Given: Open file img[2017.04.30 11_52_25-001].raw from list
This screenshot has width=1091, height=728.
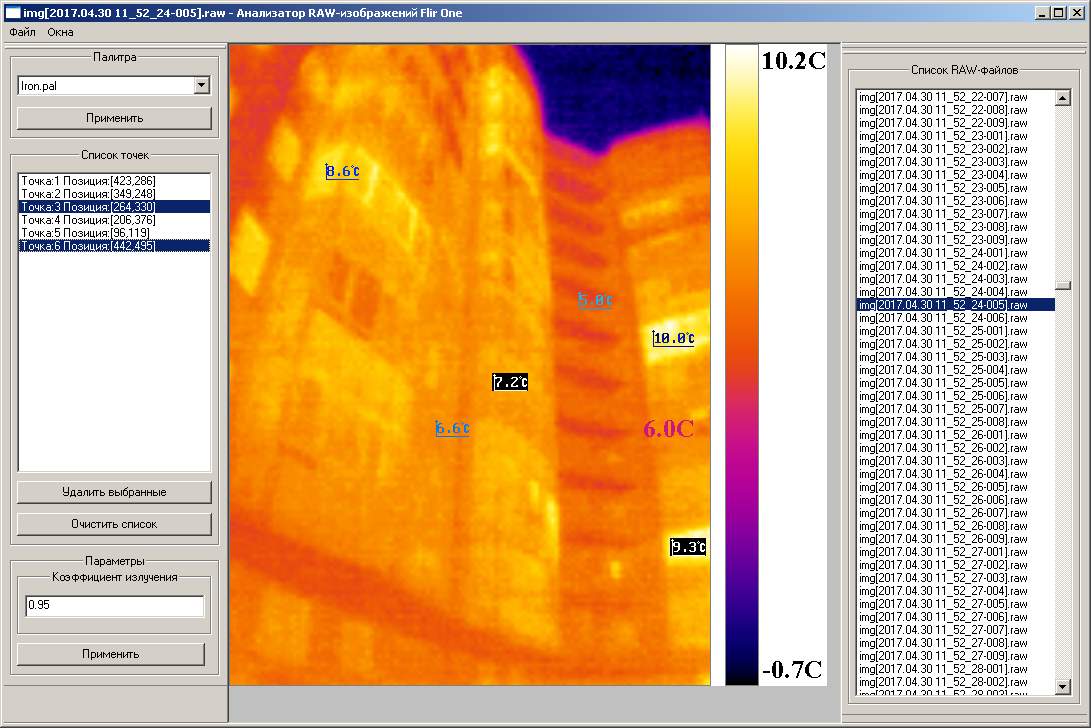Looking at the screenshot, I should (x=943, y=331).
